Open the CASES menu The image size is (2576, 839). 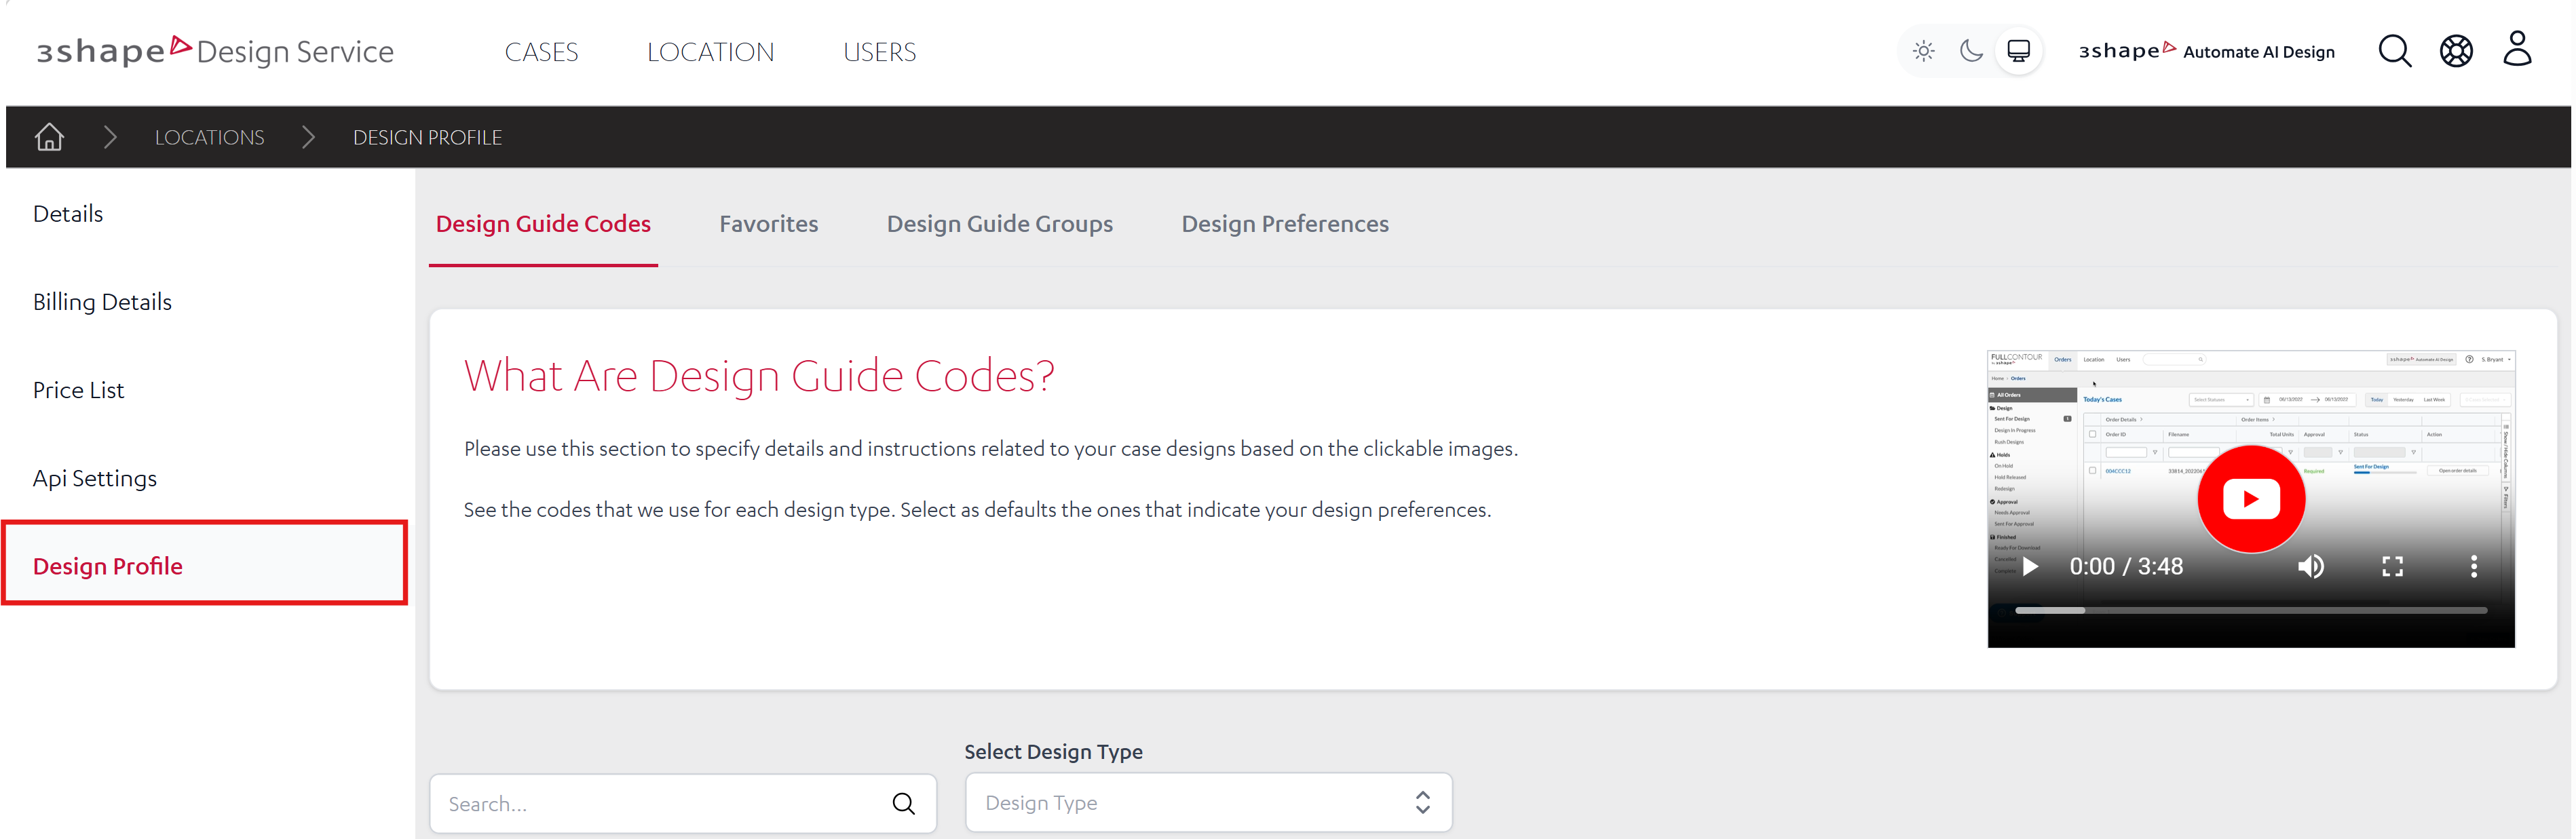[x=541, y=52]
